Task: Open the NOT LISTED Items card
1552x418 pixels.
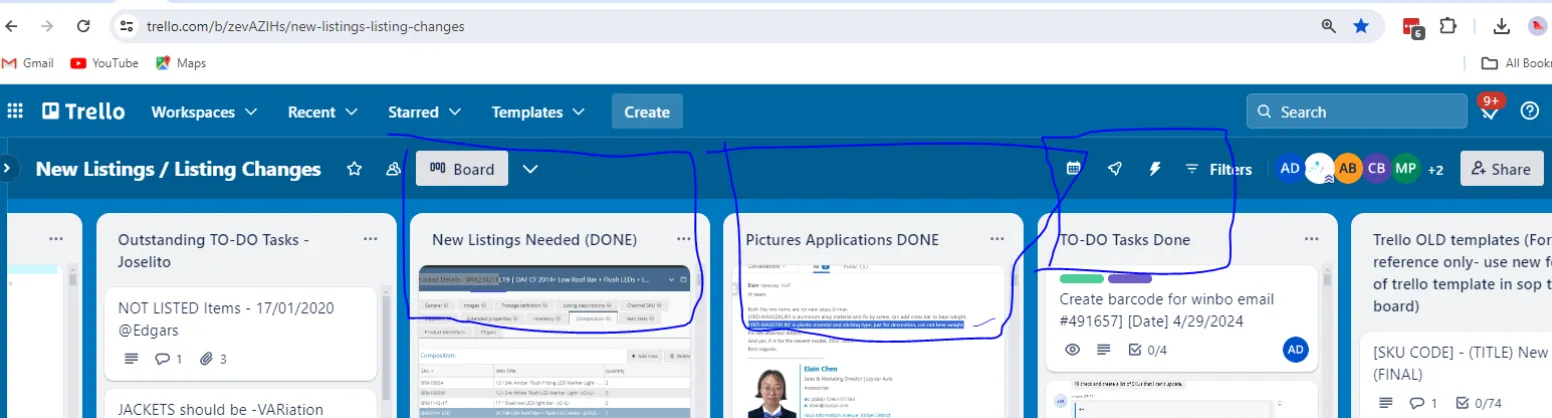Action: [x=241, y=334]
